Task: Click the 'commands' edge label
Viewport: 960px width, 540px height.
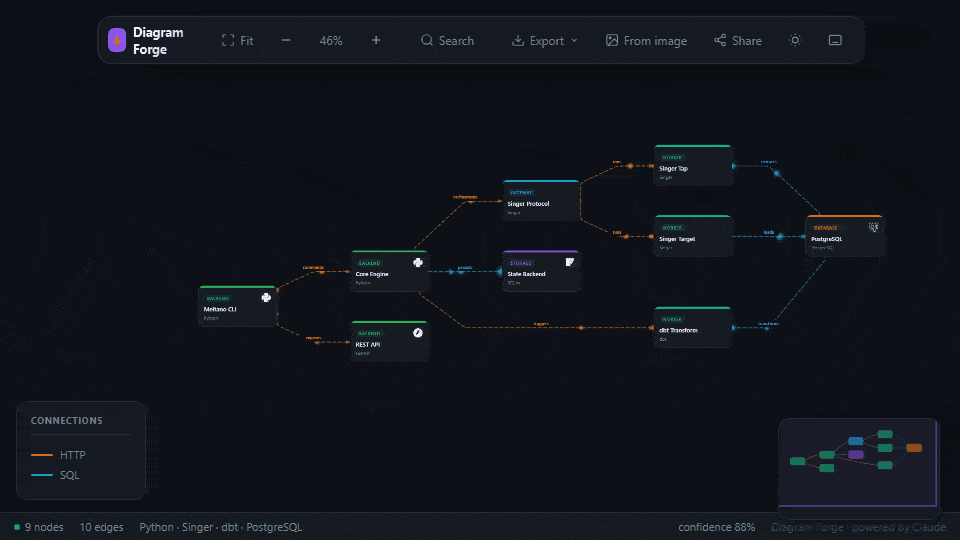Action: [x=313, y=268]
